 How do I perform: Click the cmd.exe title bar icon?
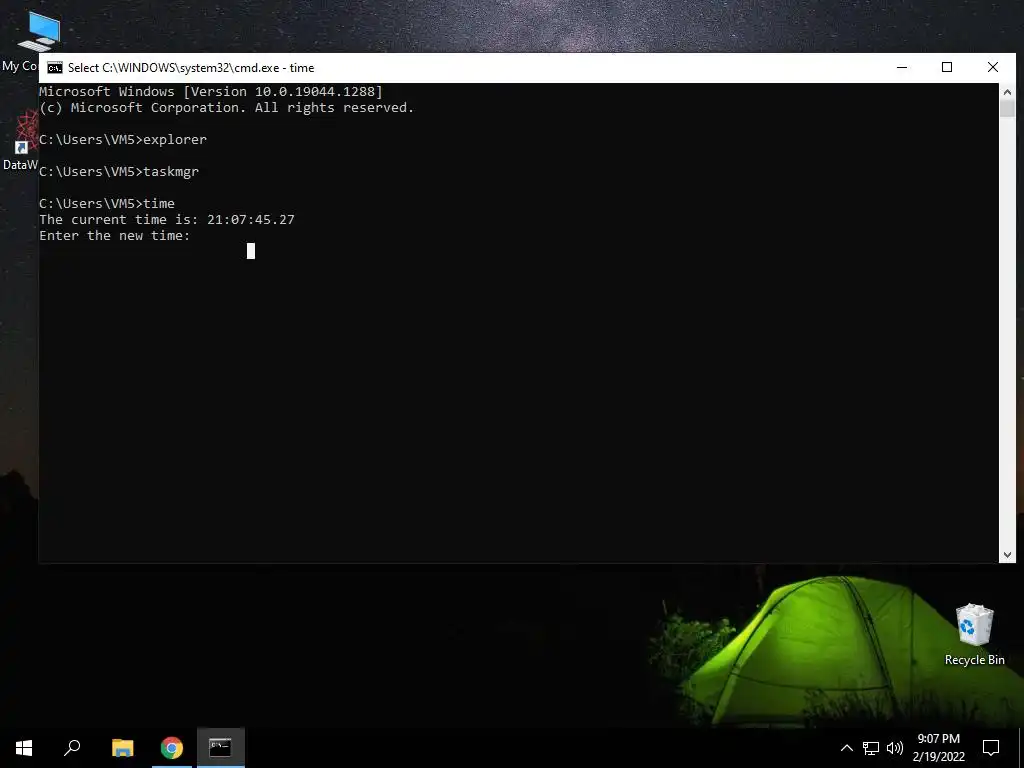point(55,68)
